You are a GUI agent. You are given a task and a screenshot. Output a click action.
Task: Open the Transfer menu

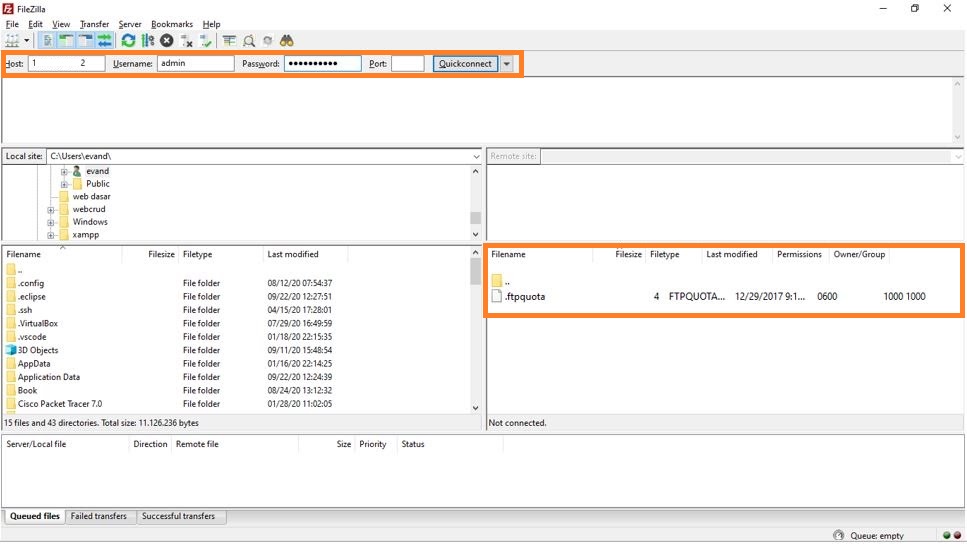click(94, 24)
